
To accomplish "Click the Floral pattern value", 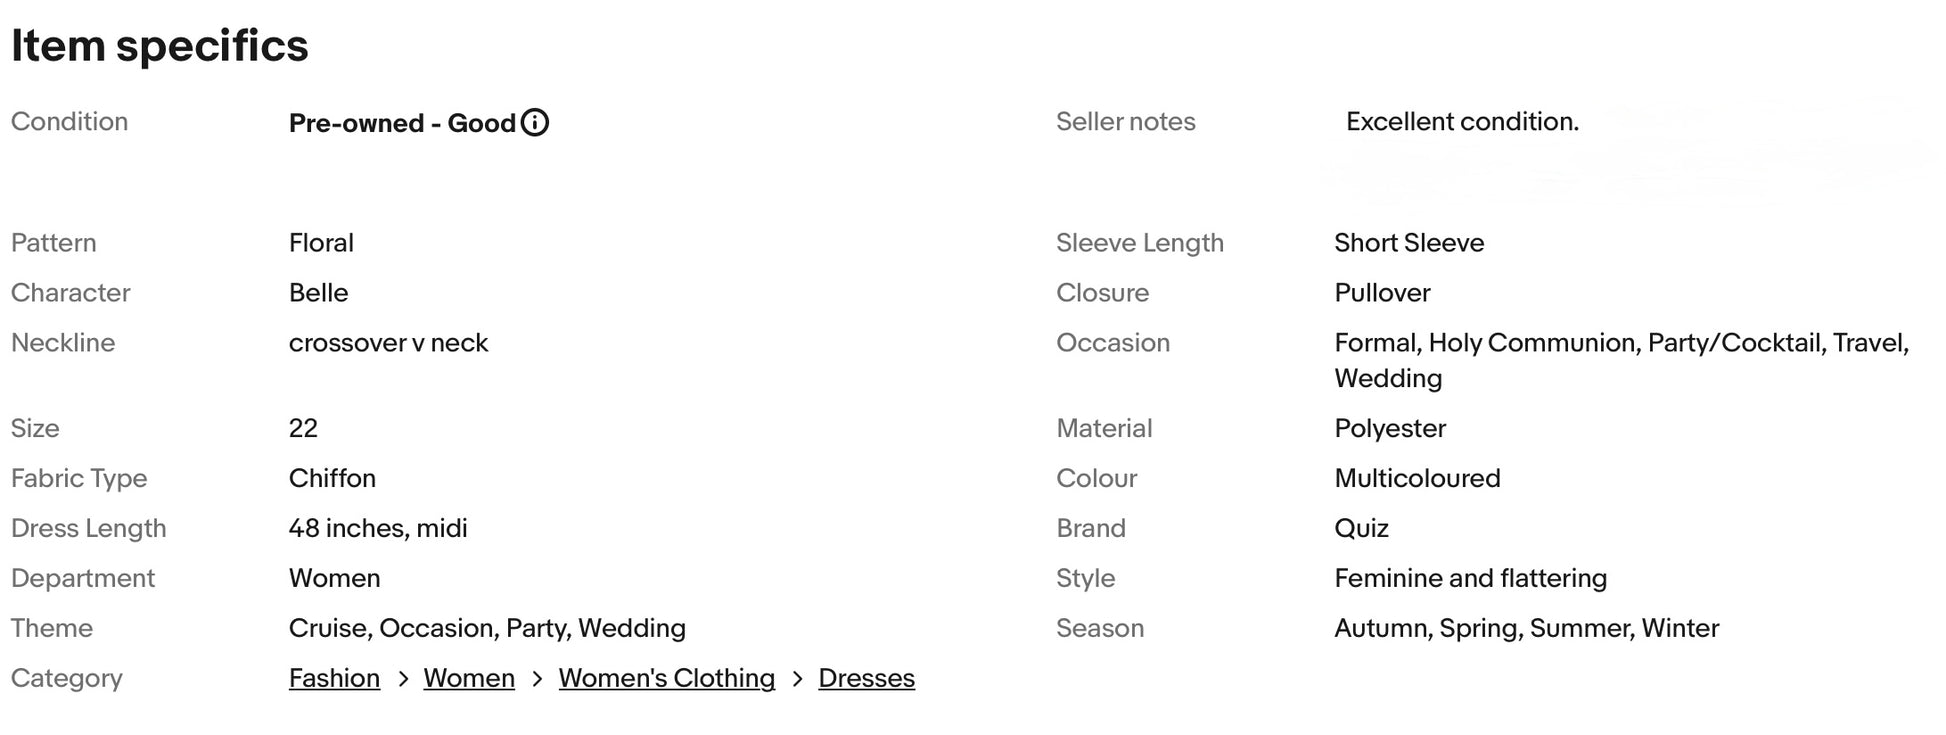I will pyautogui.click(x=321, y=243).
